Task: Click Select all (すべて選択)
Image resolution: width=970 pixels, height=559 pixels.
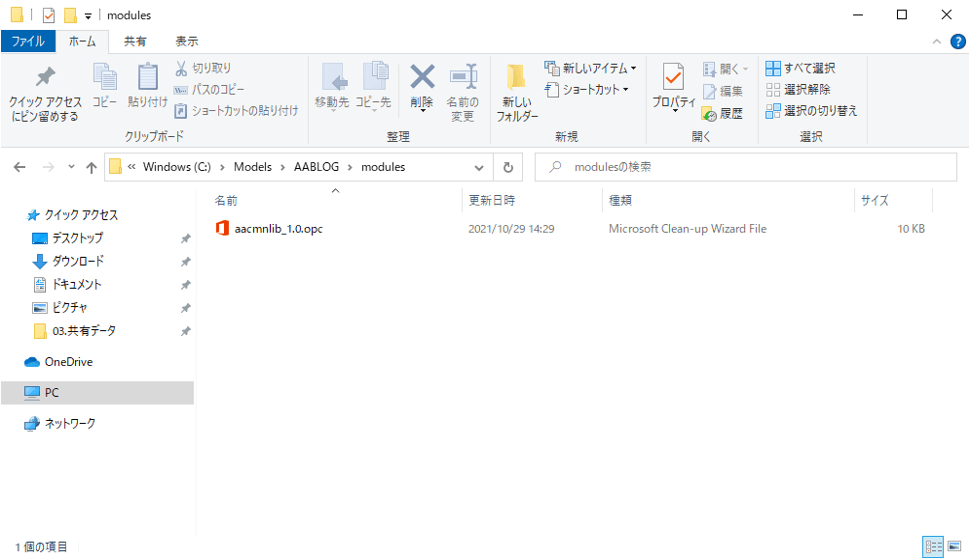Action: (800, 68)
